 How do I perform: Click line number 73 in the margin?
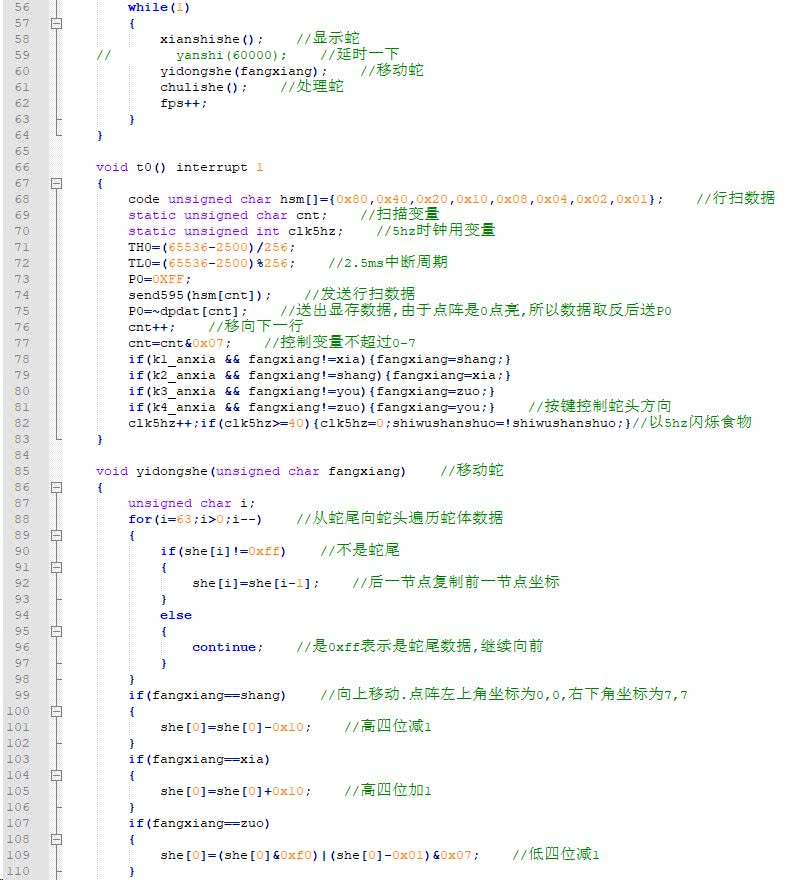click(22, 279)
